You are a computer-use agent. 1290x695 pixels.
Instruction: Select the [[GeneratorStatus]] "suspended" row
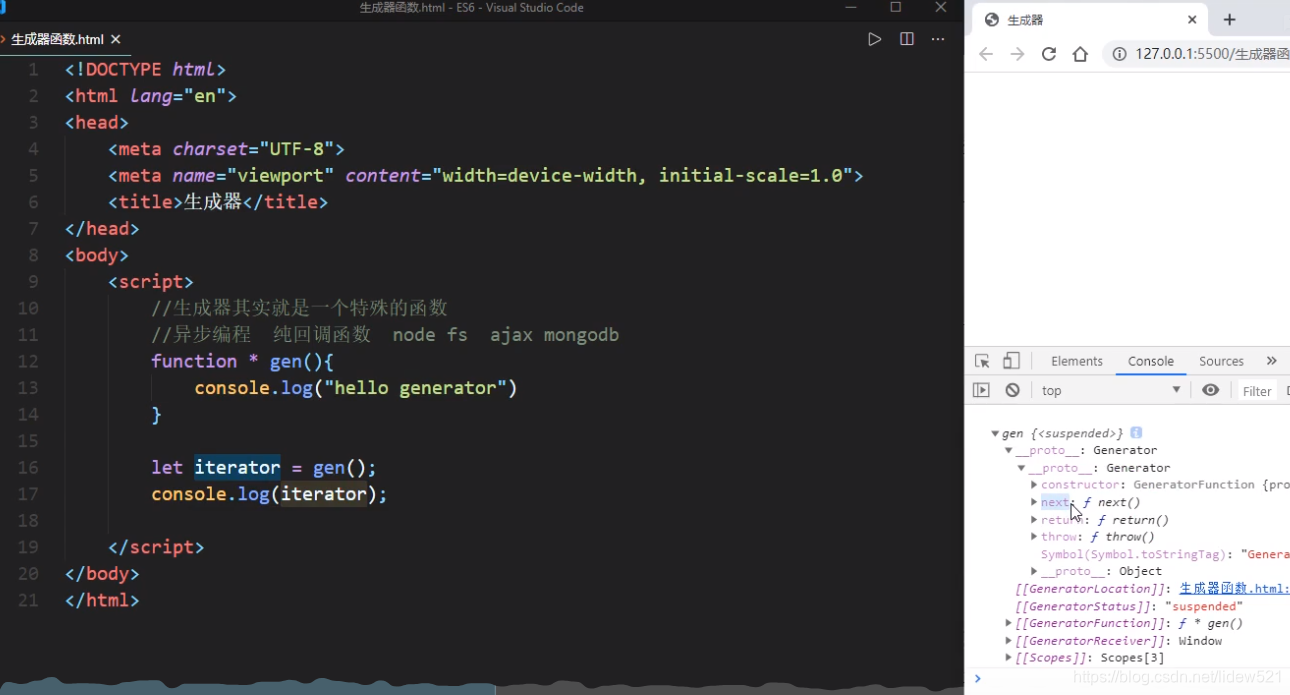(x=1129, y=606)
